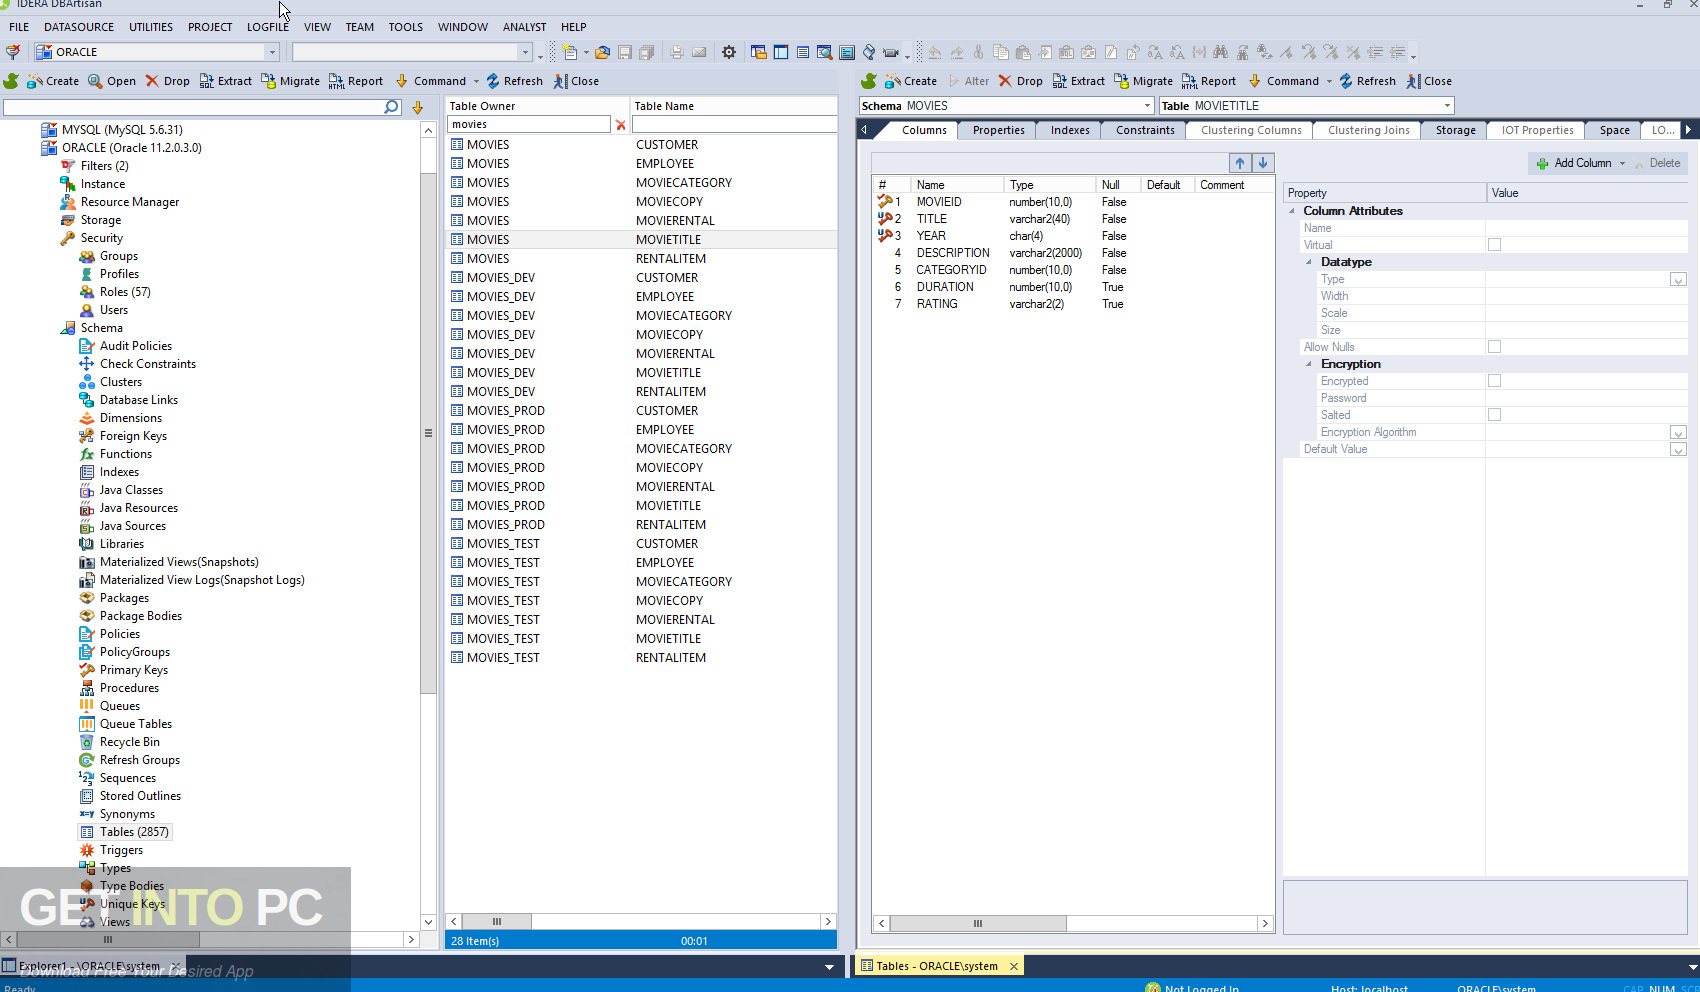The image size is (1700, 992).
Task: Click the Table Name filter input field
Action: click(x=734, y=124)
